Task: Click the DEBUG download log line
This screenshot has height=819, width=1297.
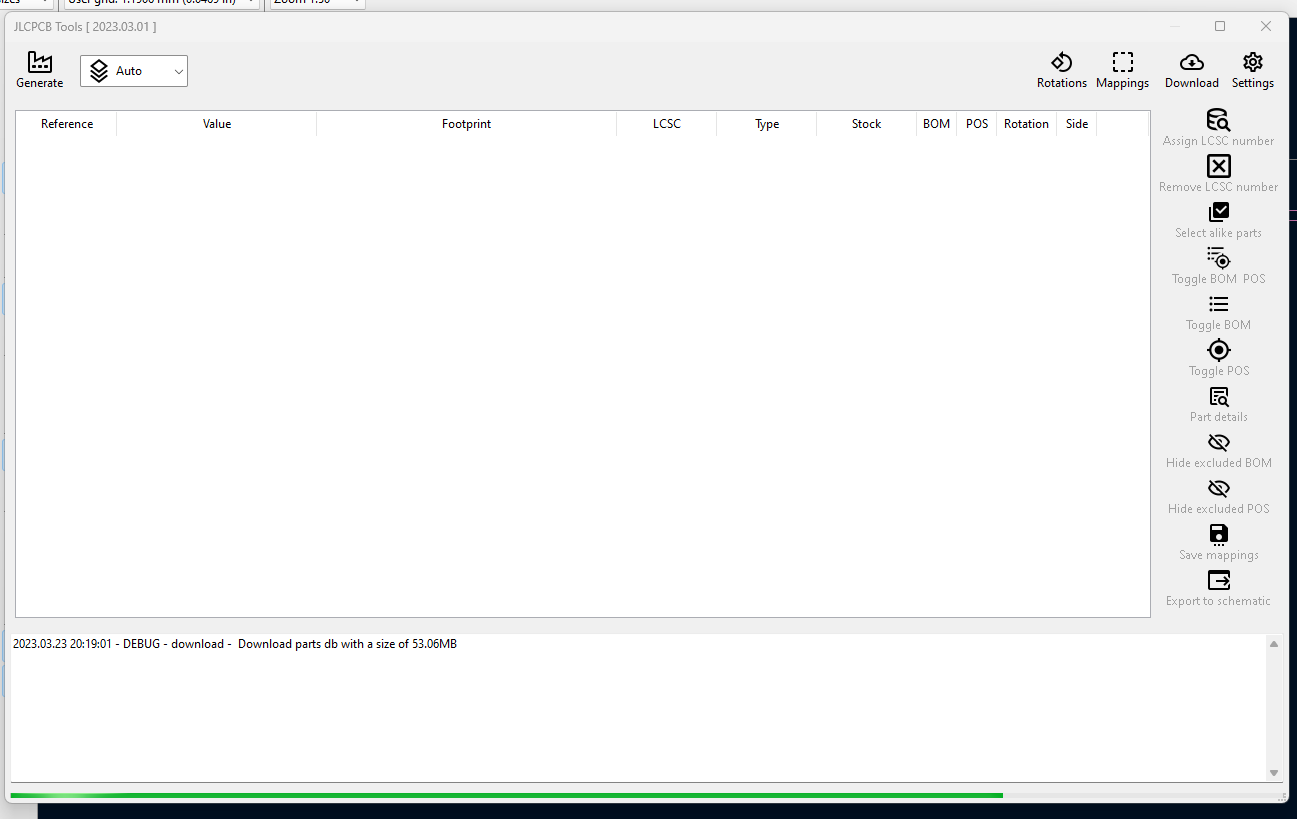Action: 235,644
